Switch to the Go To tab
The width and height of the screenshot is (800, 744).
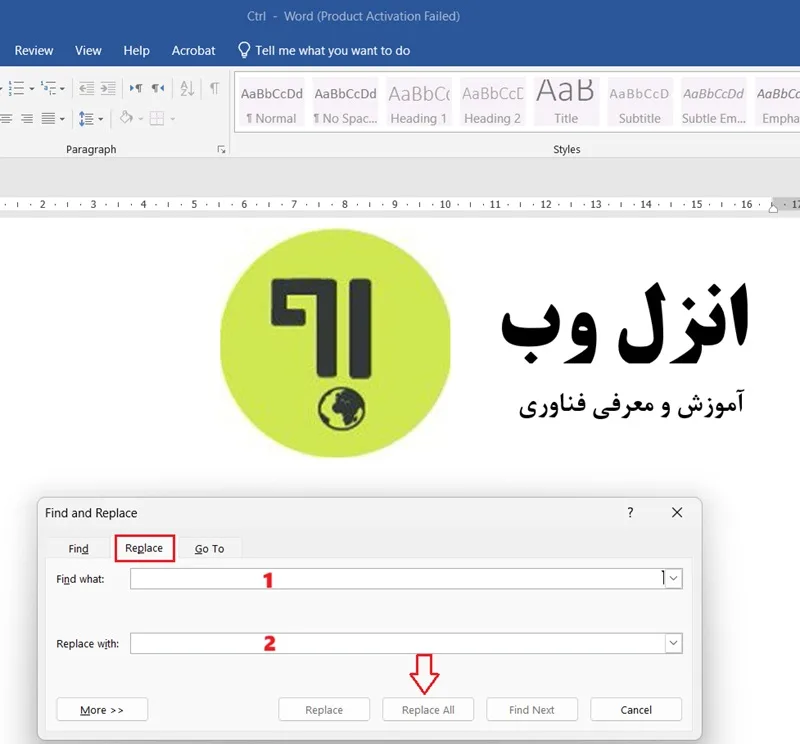point(209,549)
